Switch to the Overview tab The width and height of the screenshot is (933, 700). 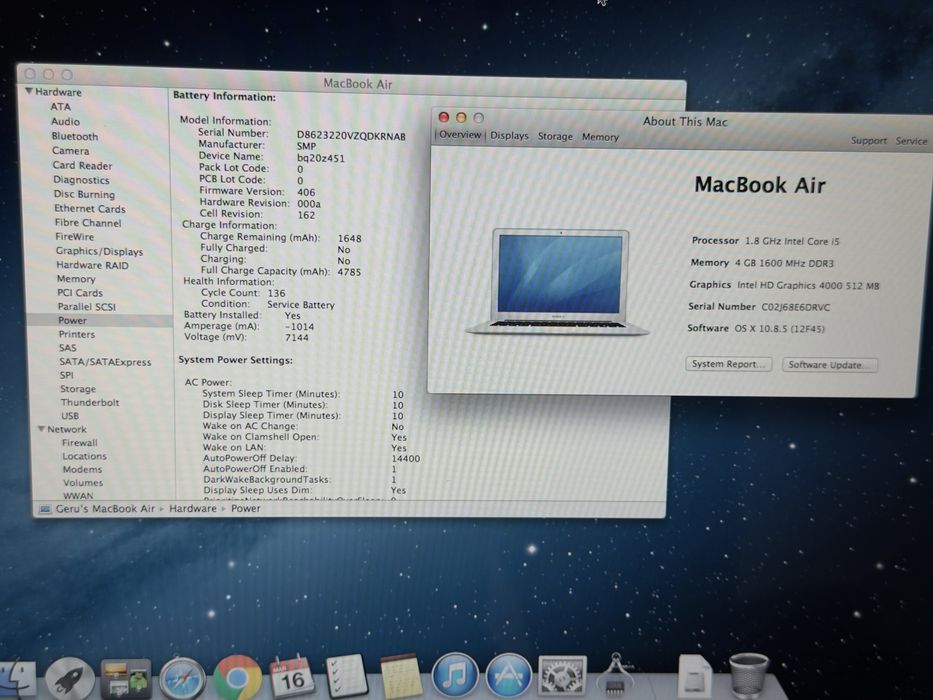tap(460, 135)
